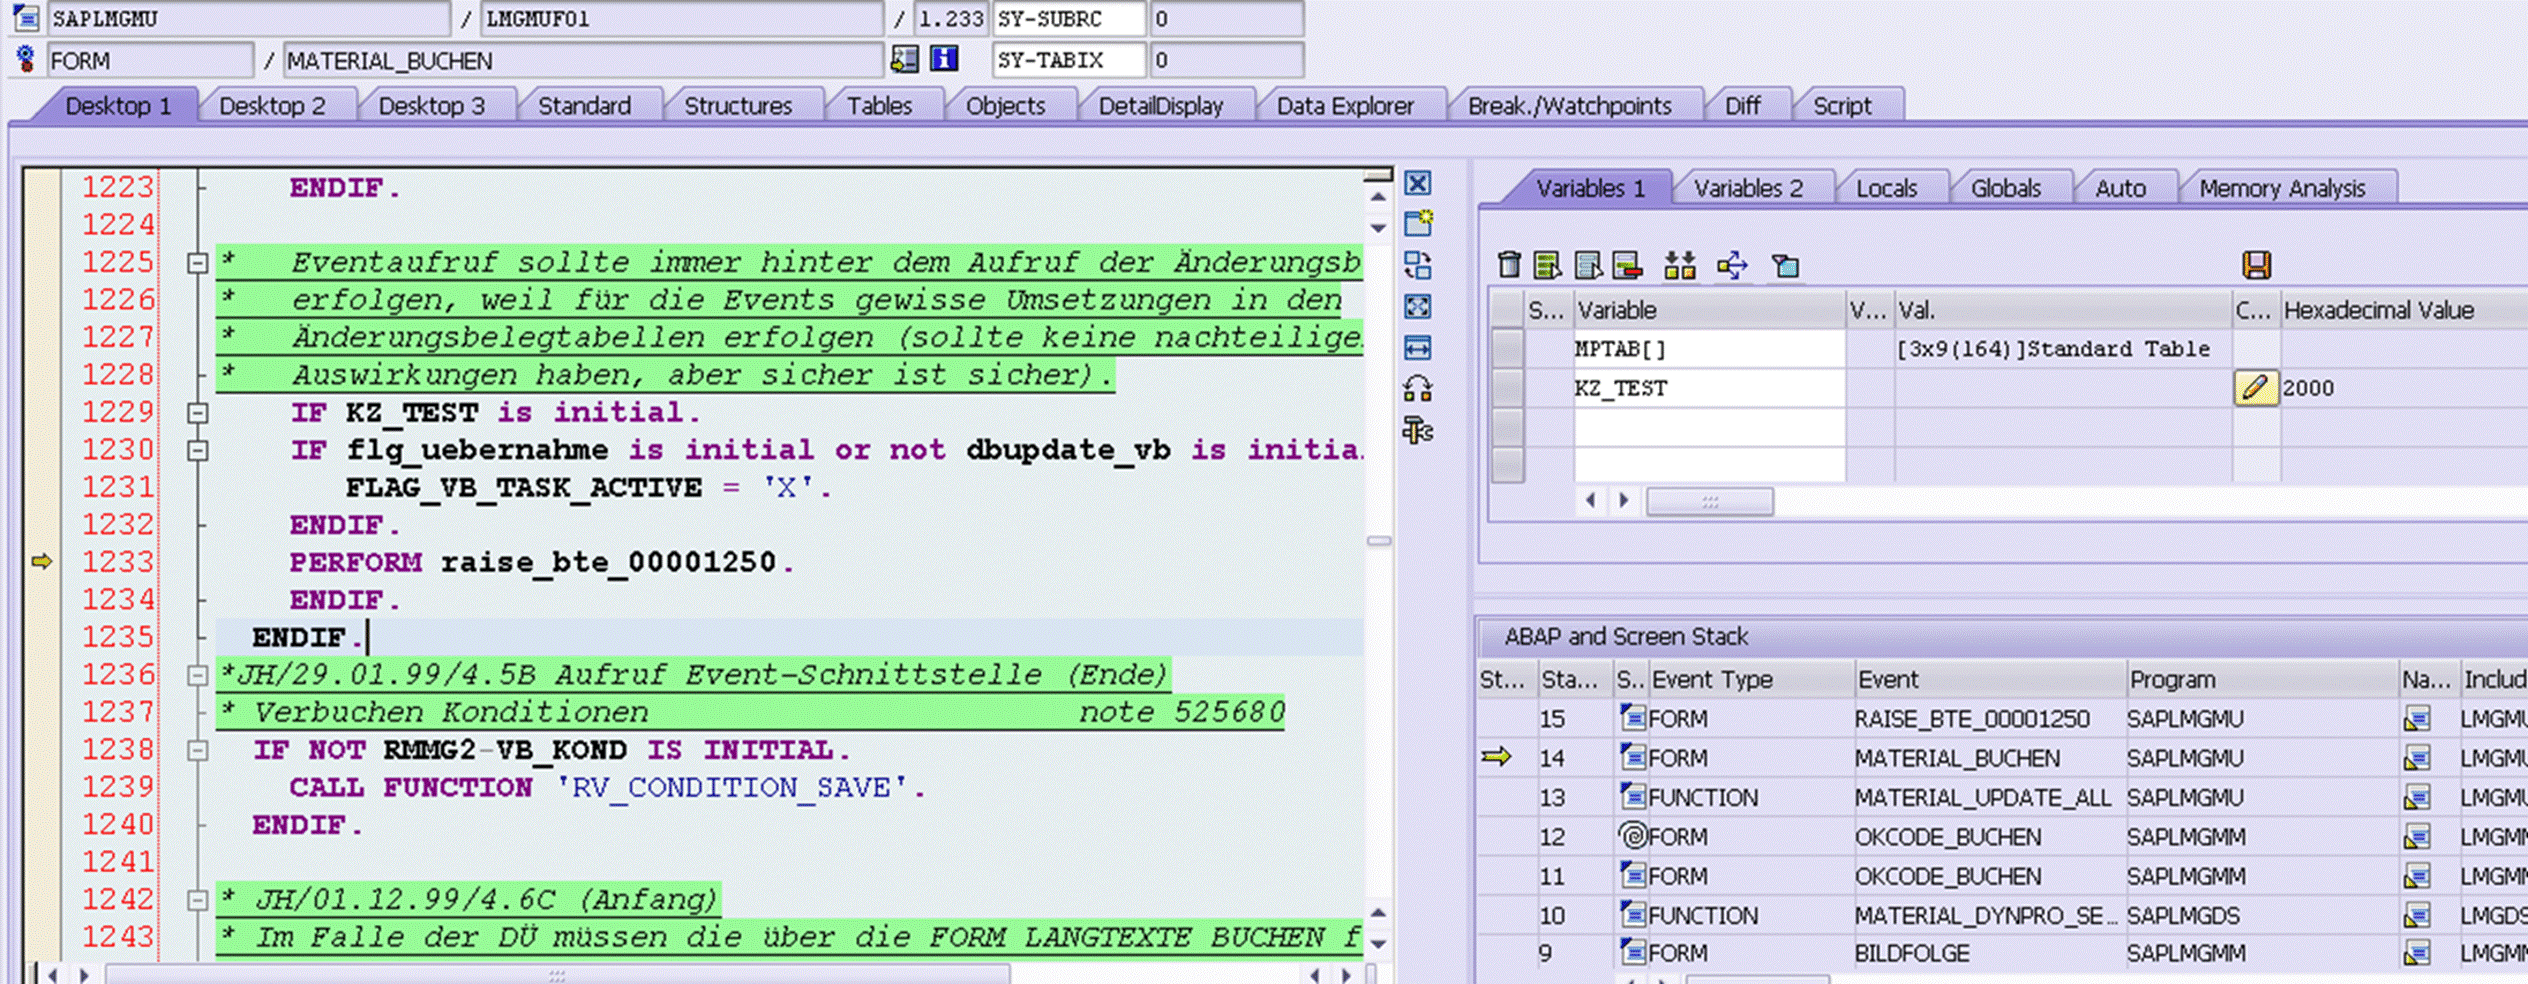Click empty variable name field below KZ_TEST
2528x984 pixels.
pyautogui.click(x=1709, y=427)
